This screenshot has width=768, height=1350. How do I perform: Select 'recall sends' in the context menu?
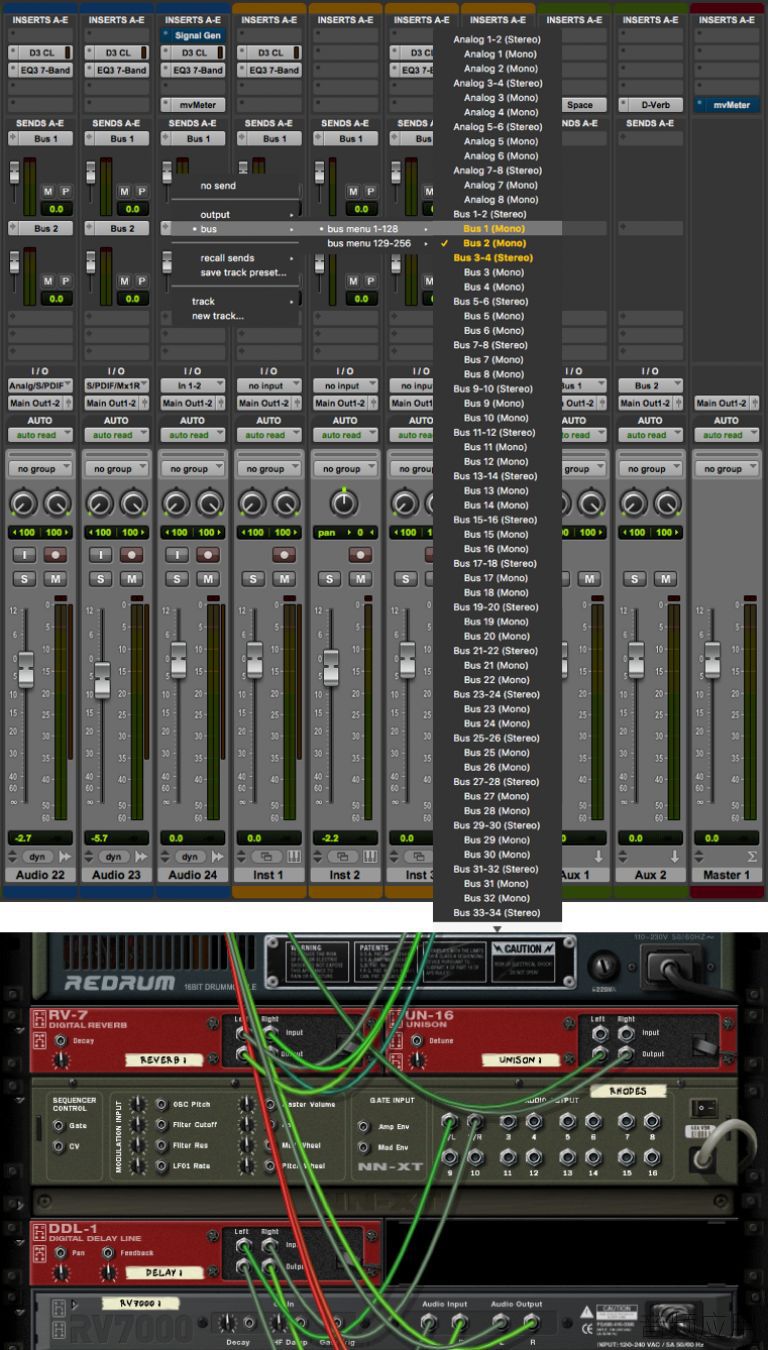(x=227, y=258)
